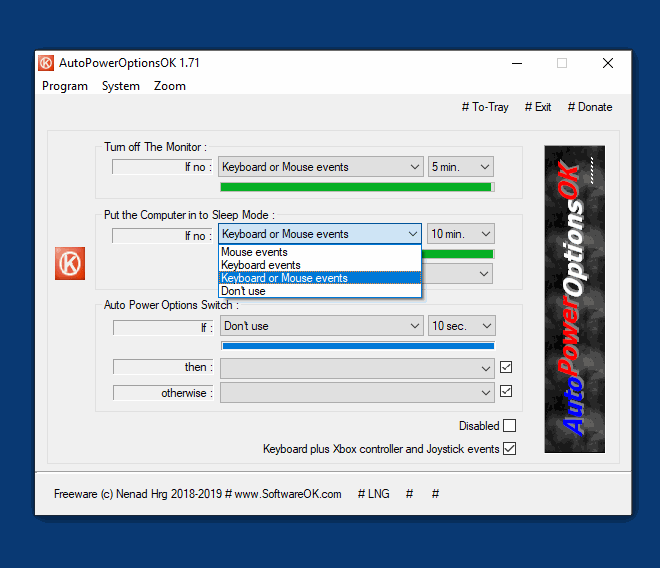Click the # To-Tray button
Viewport: 660px width, 568px height.
click(485, 107)
